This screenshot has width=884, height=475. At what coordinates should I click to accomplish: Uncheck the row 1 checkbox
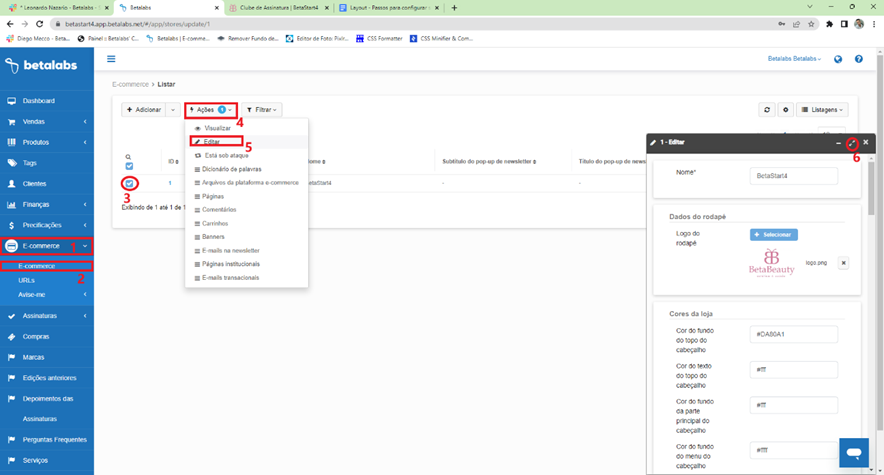click(130, 184)
